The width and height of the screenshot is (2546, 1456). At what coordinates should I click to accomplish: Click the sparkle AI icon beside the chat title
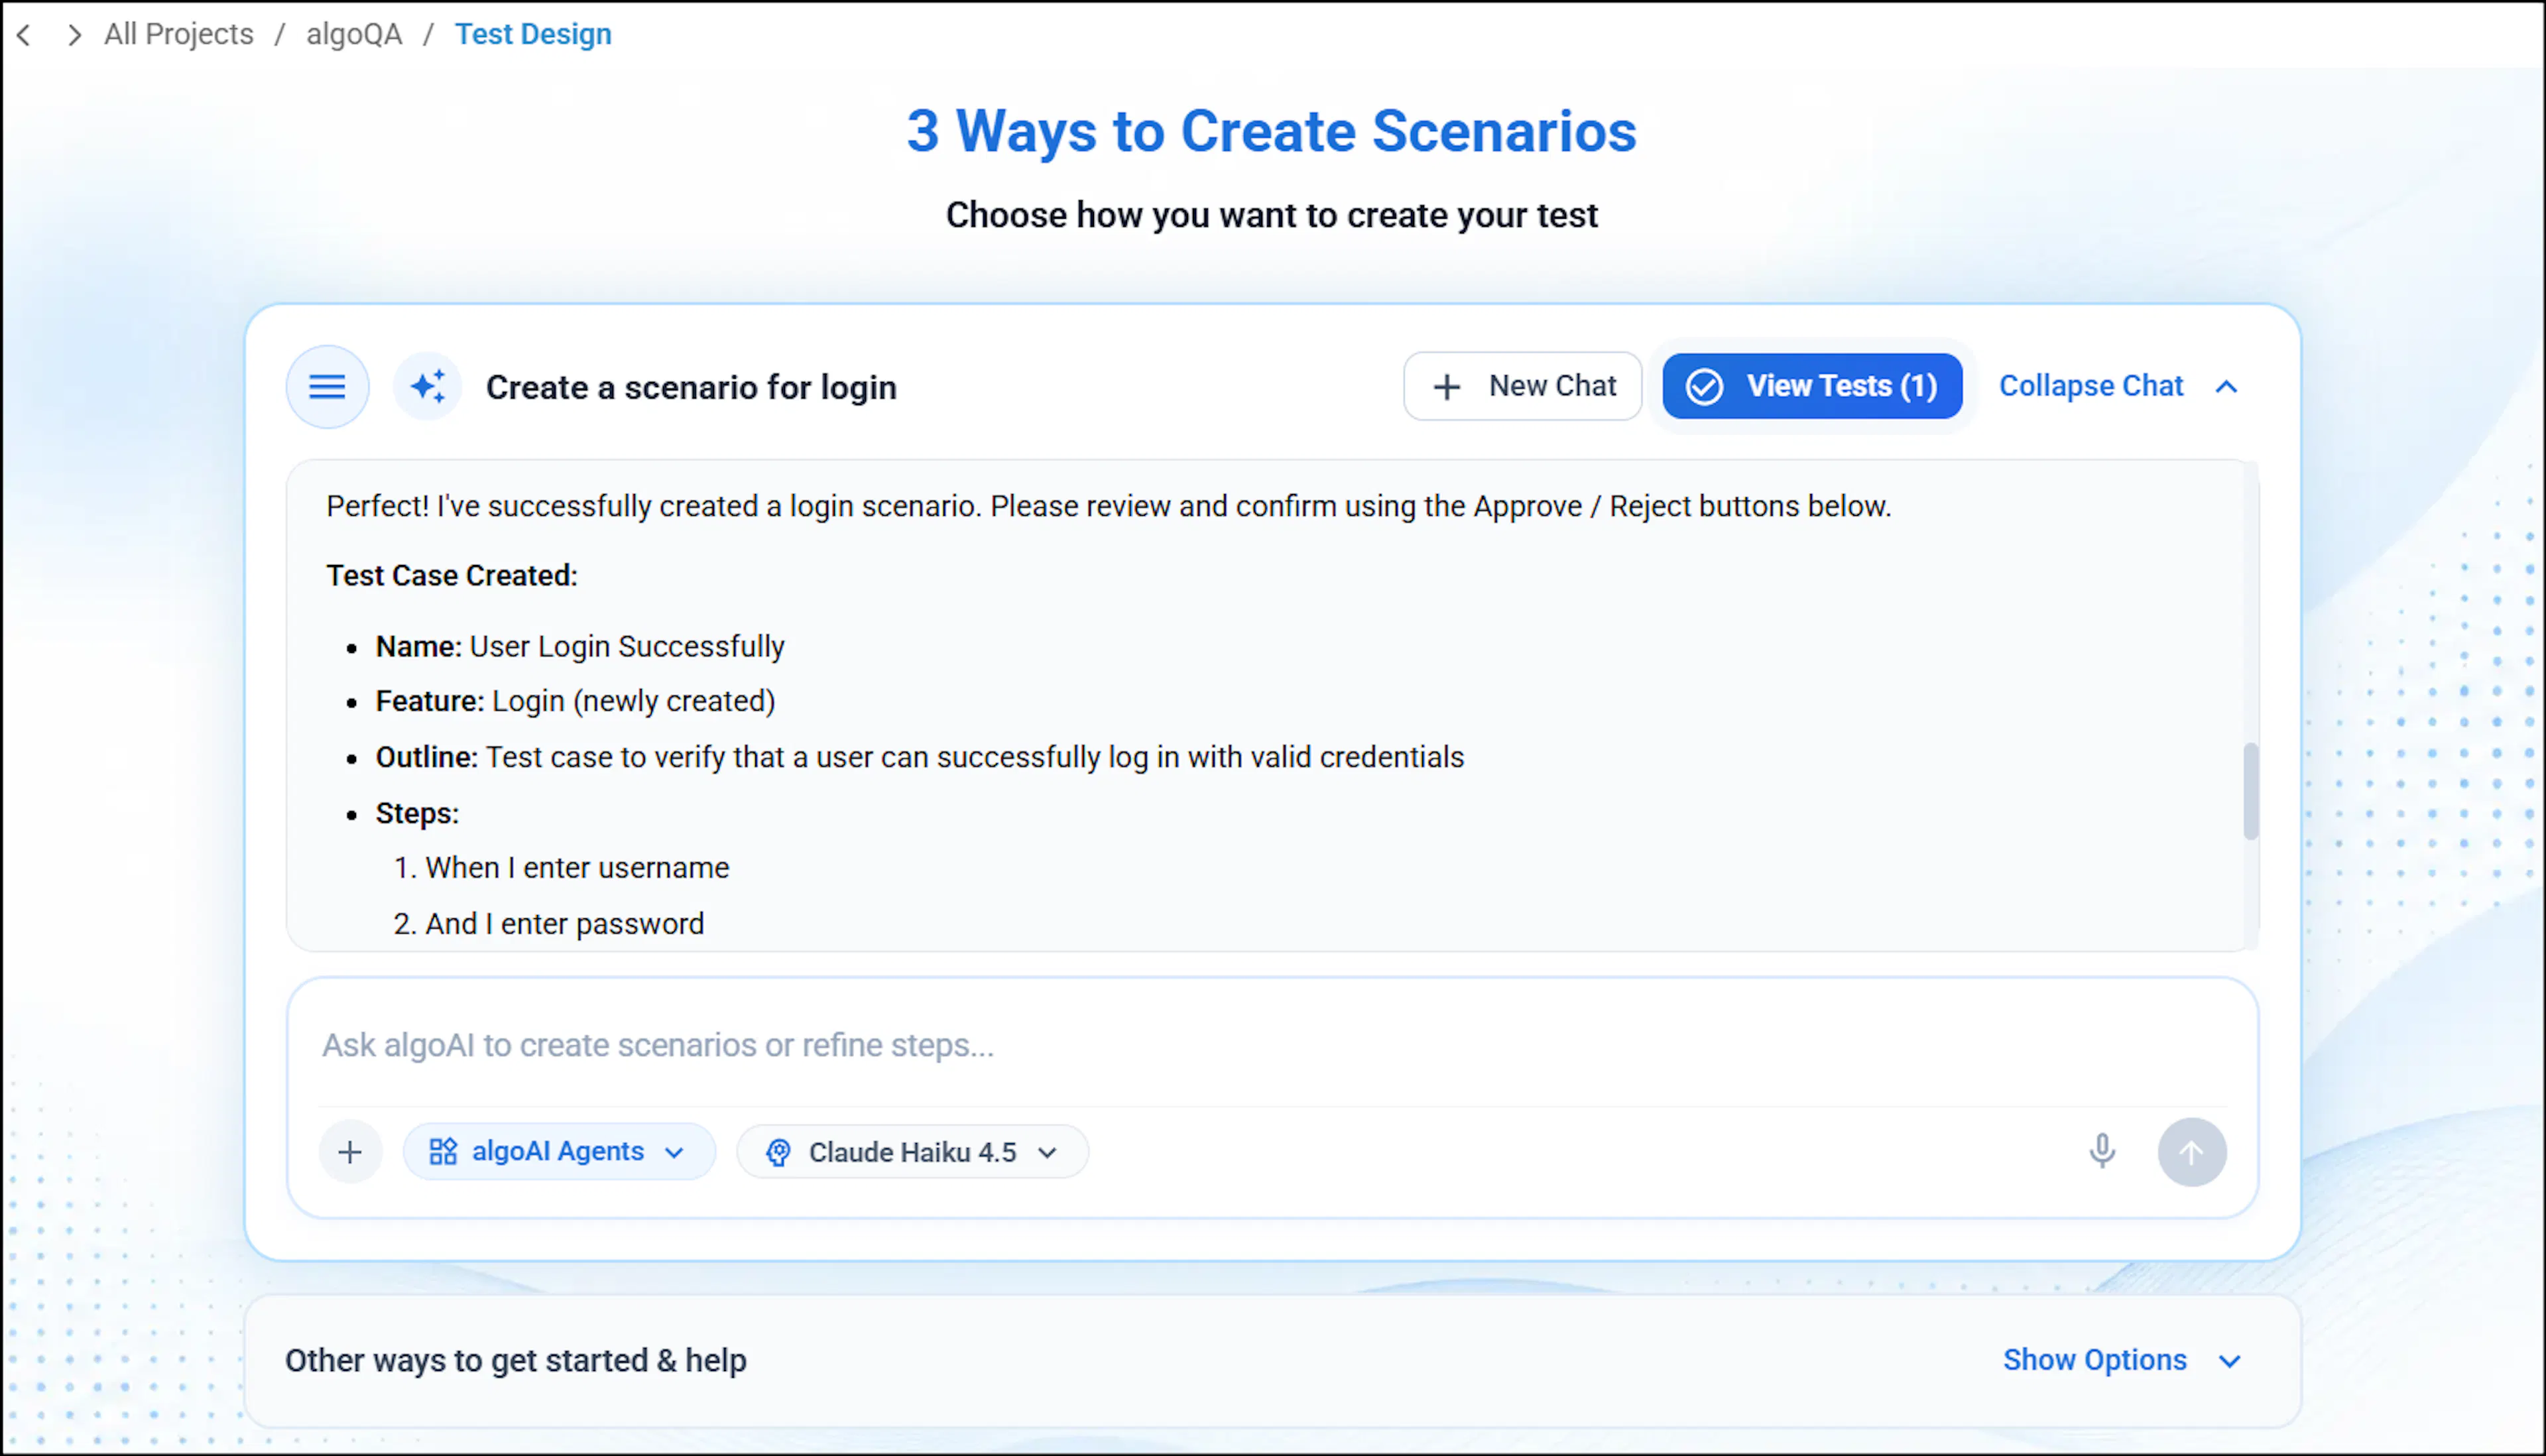point(429,386)
